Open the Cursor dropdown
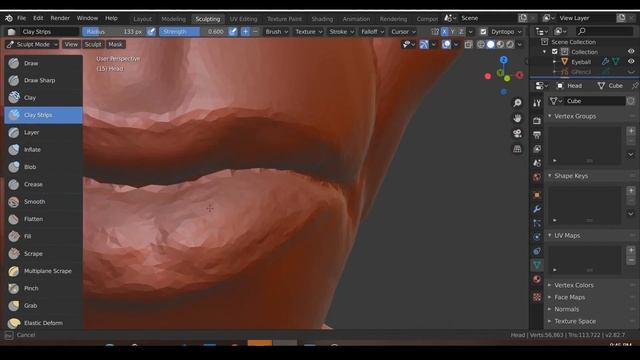The image size is (640, 360). pyautogui.click(x=403, y=31)
